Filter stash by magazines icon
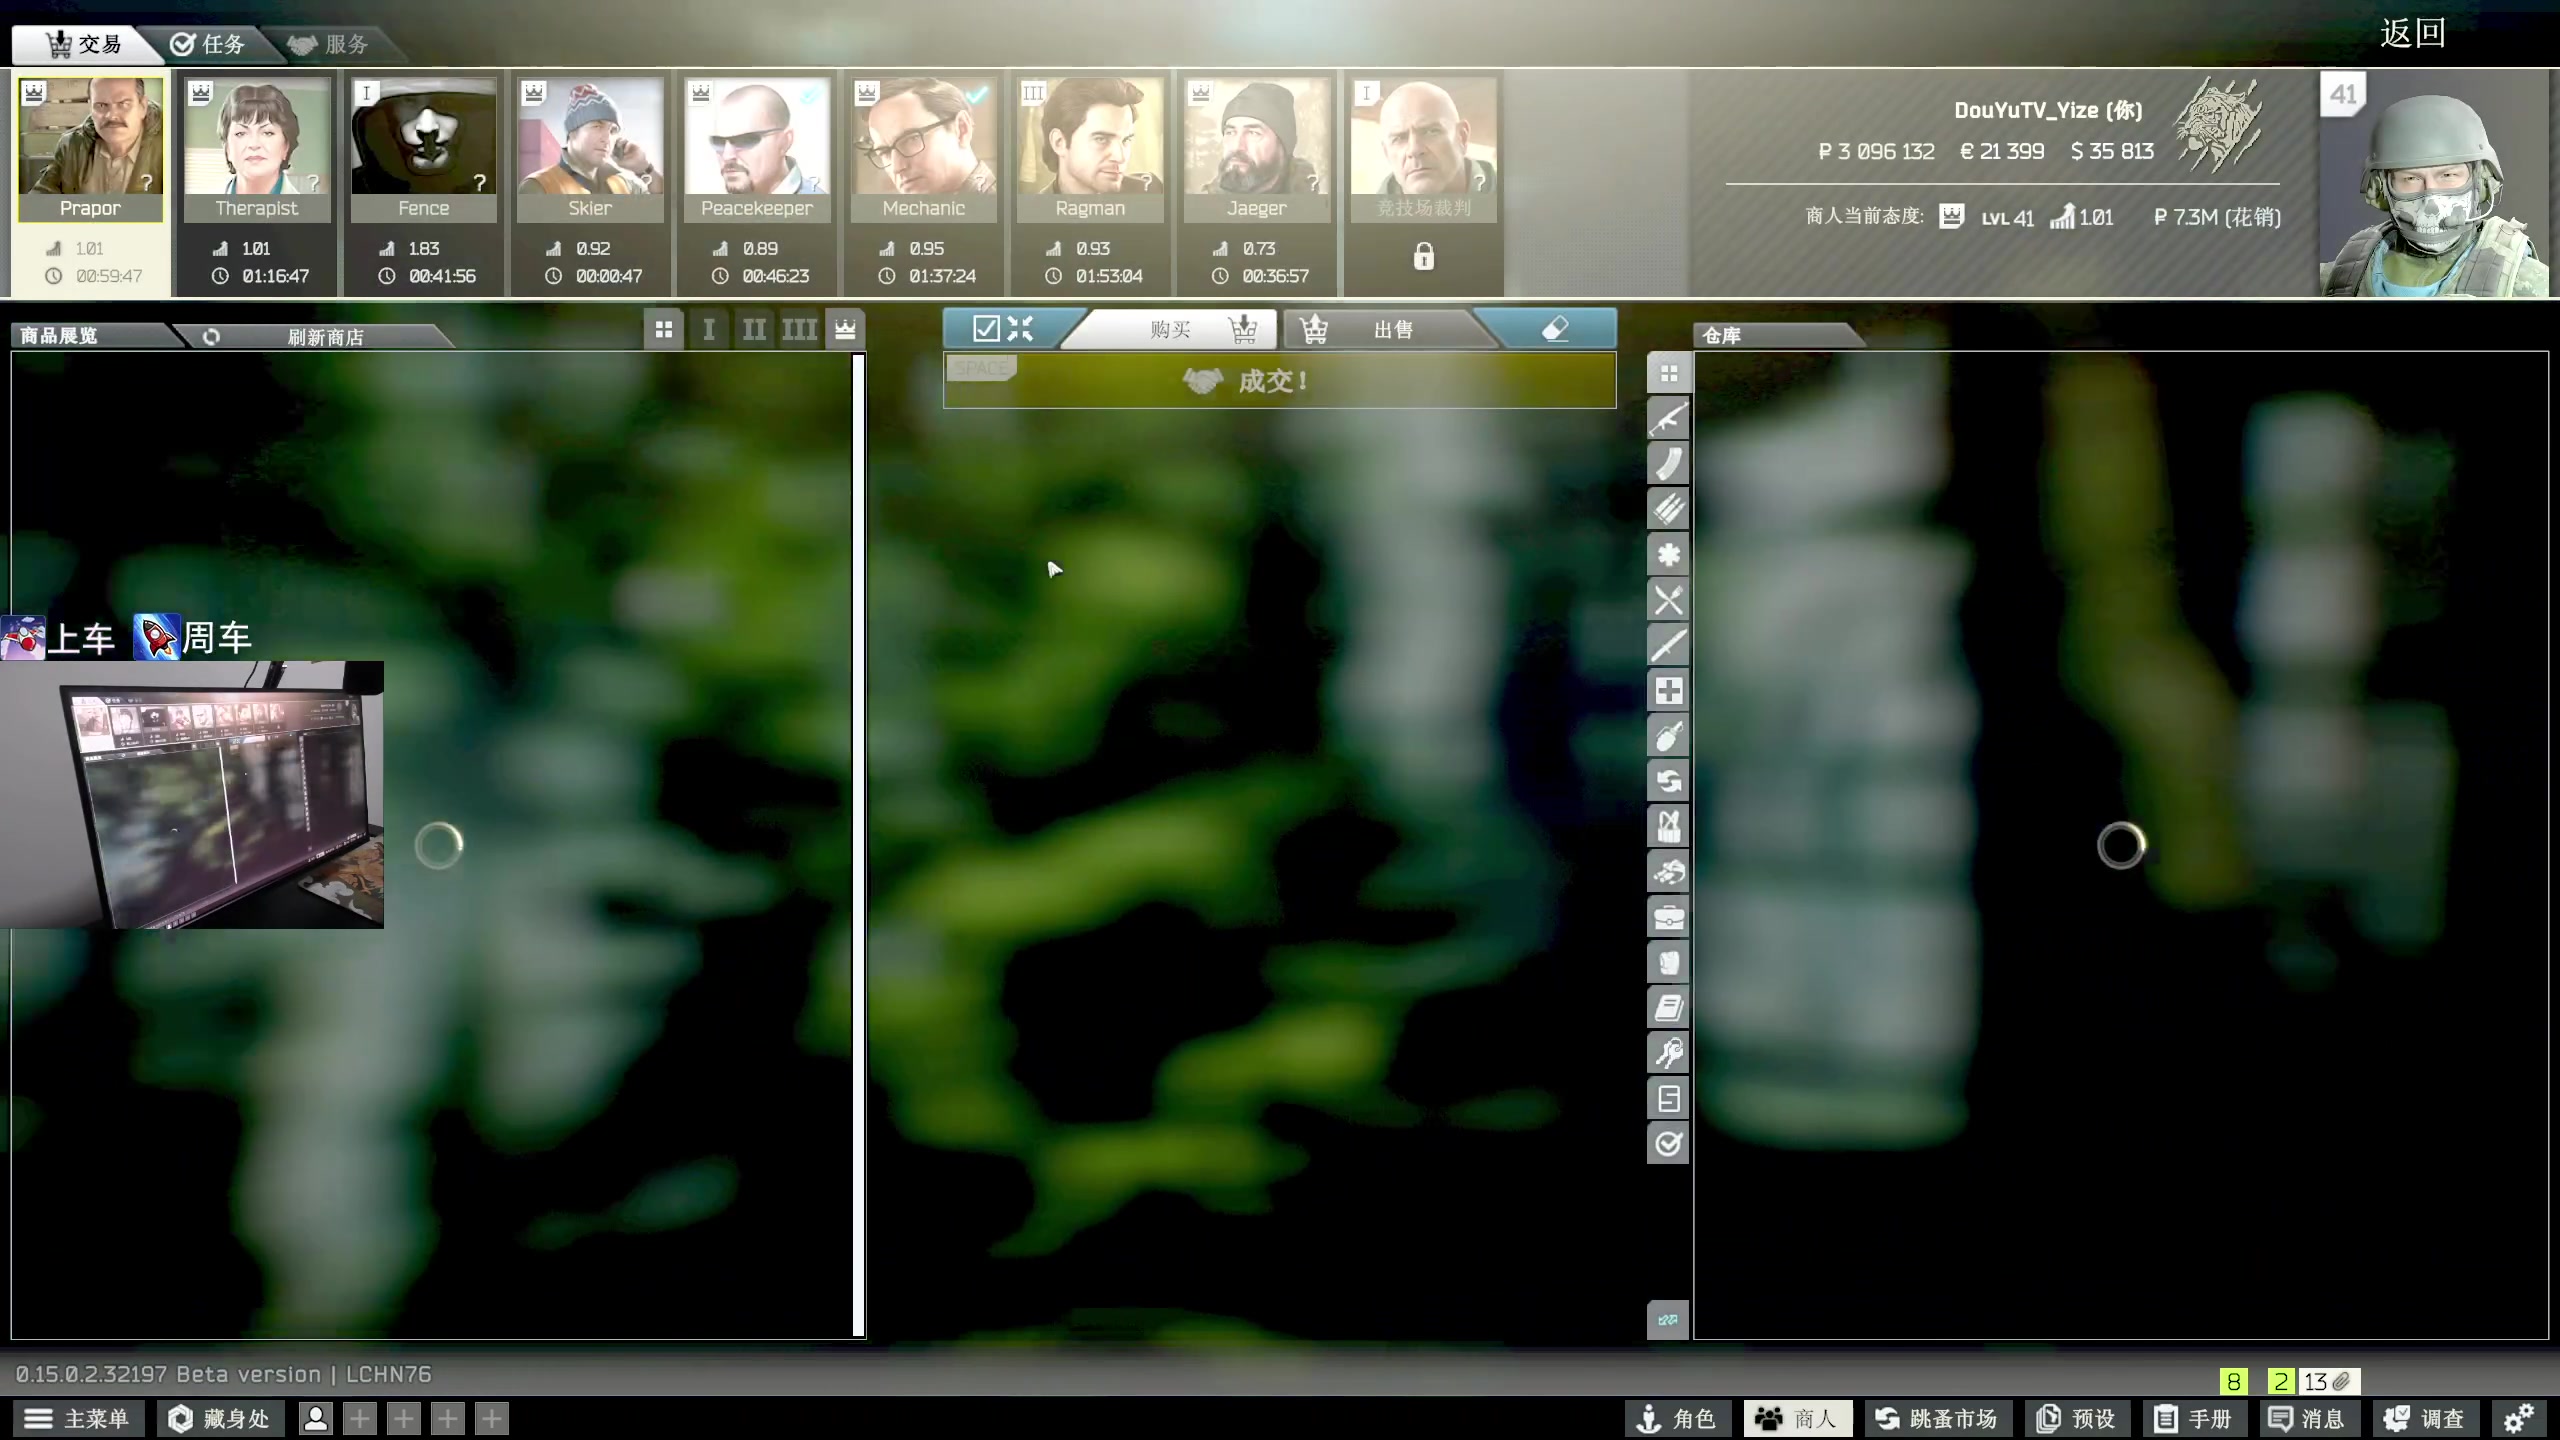This screenshot has width=2560, height=1440. 1668,464
